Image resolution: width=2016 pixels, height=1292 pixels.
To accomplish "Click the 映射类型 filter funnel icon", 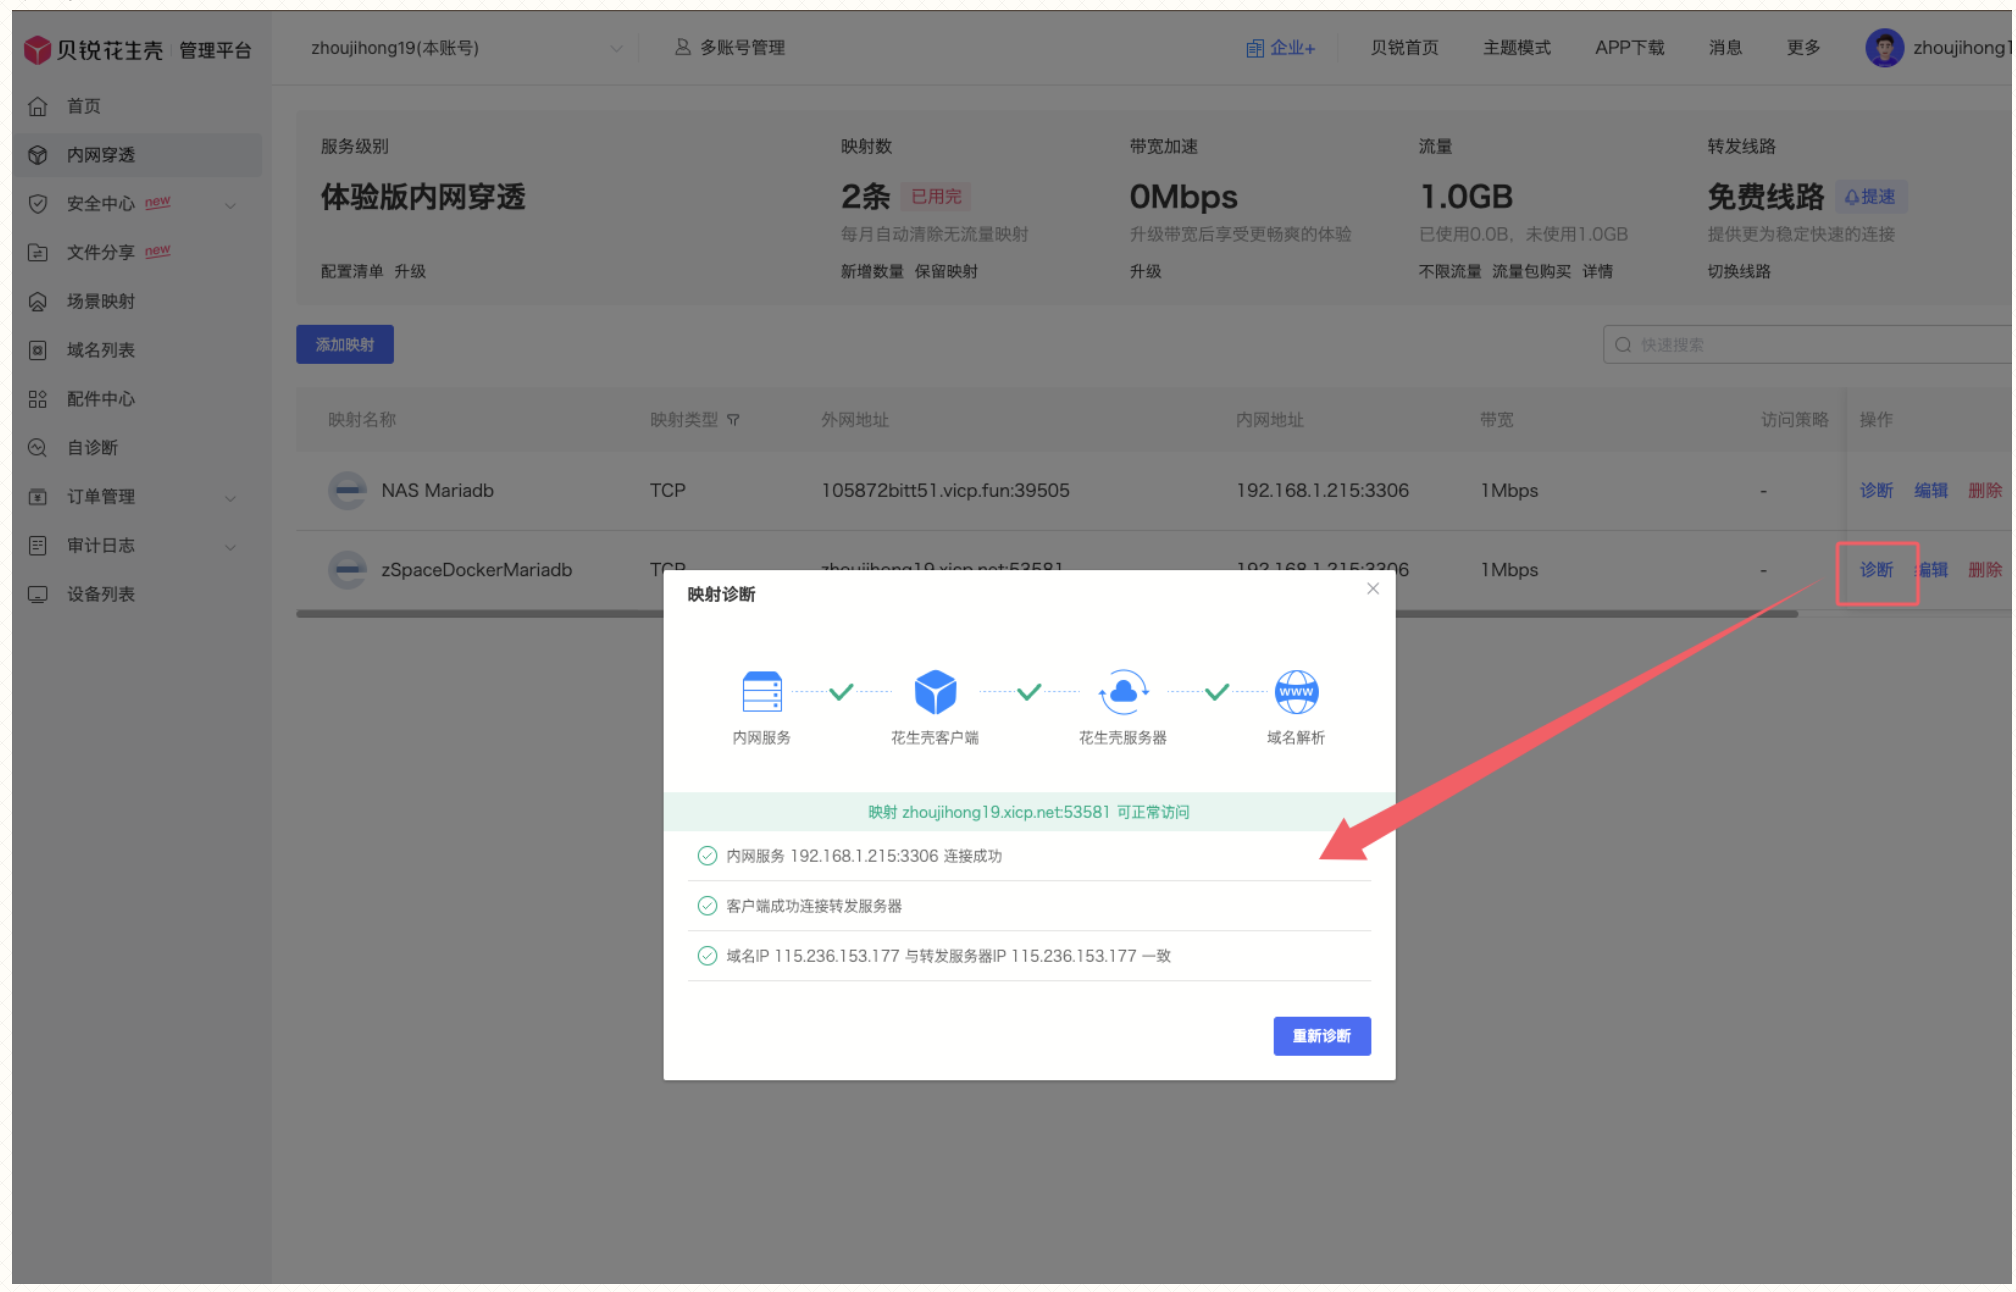I will pos(733,420).
